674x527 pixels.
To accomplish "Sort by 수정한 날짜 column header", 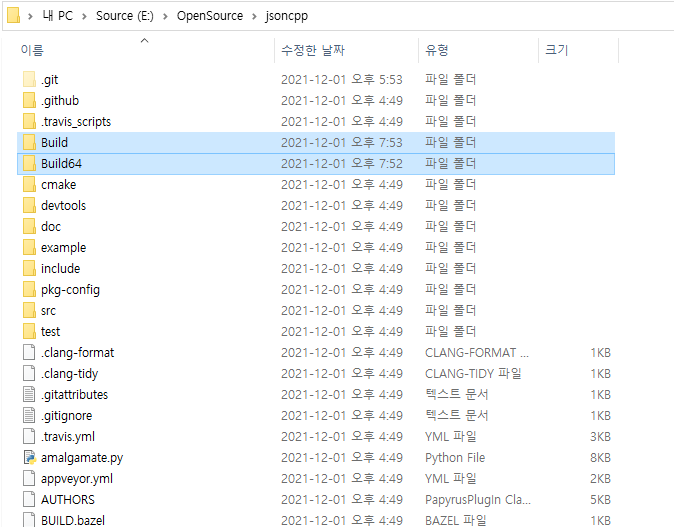I will 313,50.
